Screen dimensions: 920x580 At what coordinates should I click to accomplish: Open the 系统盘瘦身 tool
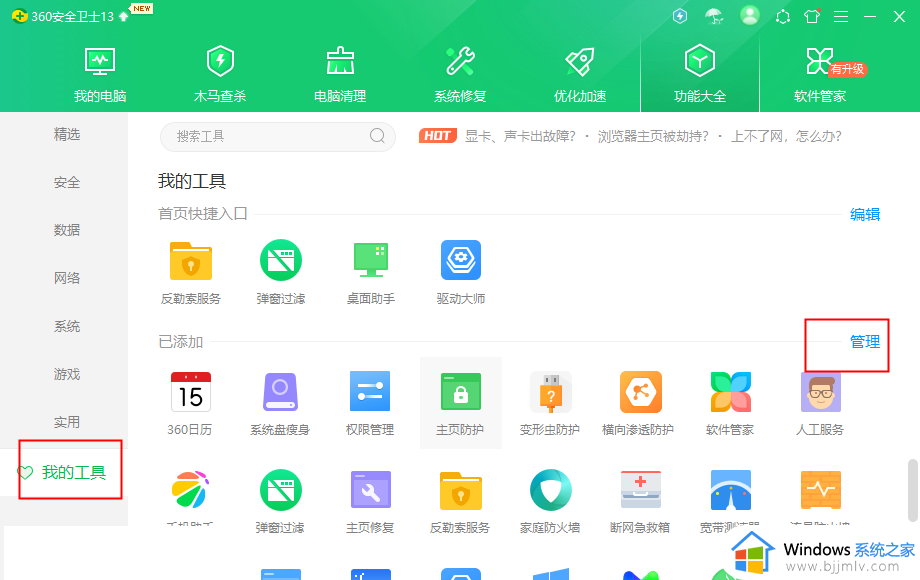(x=280, y=403)
